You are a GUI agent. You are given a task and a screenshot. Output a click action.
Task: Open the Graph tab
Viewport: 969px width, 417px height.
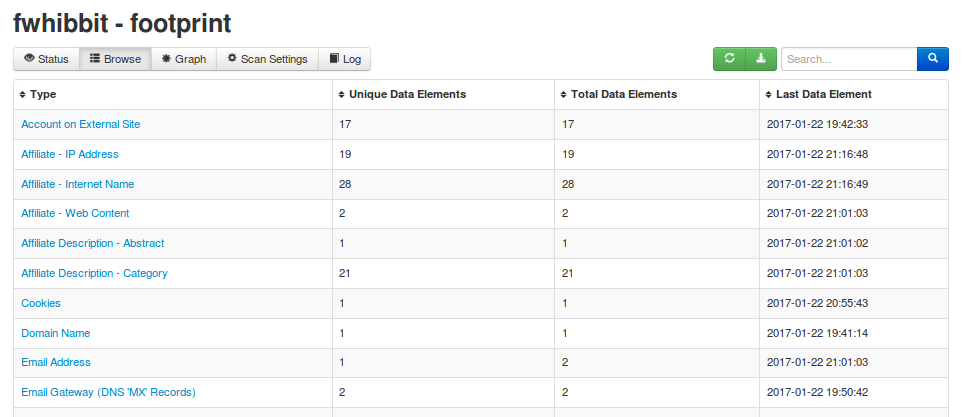pyautogui.click(x=184, y=59)
